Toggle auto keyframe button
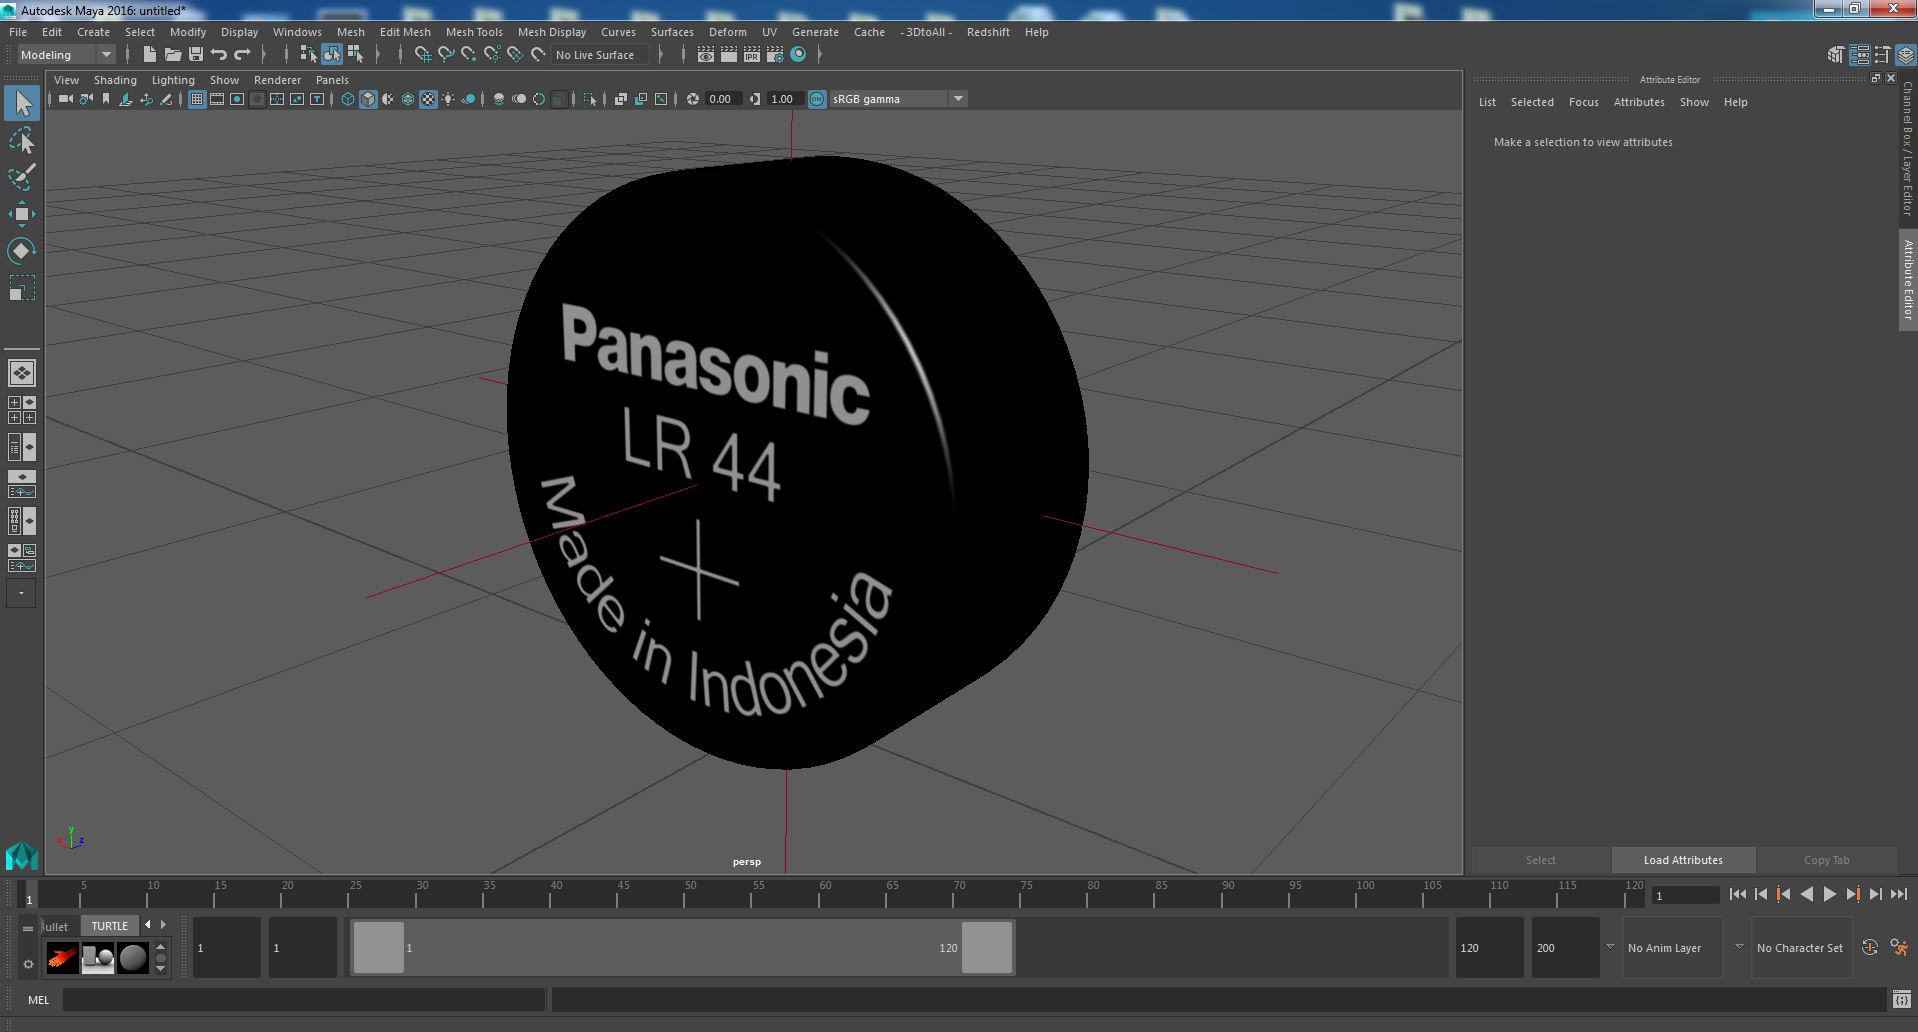This screenshot has height=1032, width=1918. coord(1869,947)
